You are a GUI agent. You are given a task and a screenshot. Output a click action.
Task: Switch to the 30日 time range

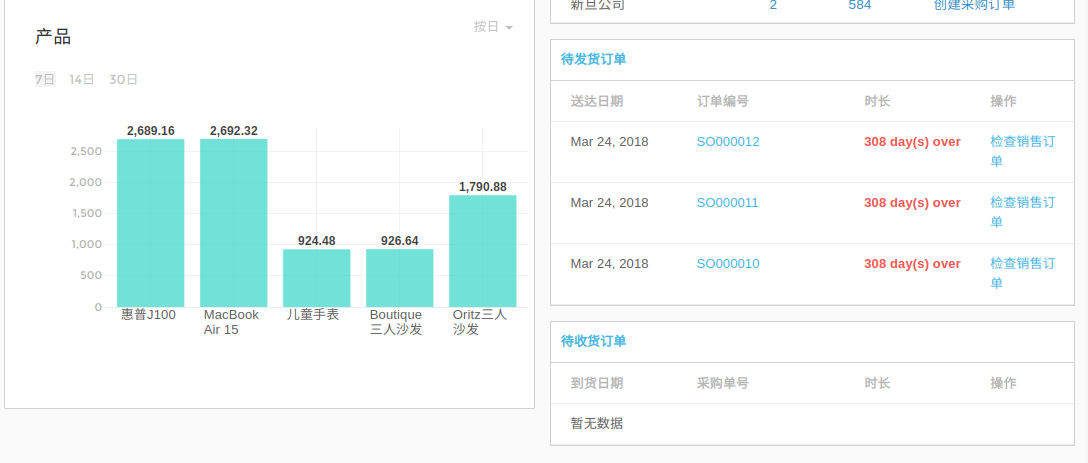124,79
